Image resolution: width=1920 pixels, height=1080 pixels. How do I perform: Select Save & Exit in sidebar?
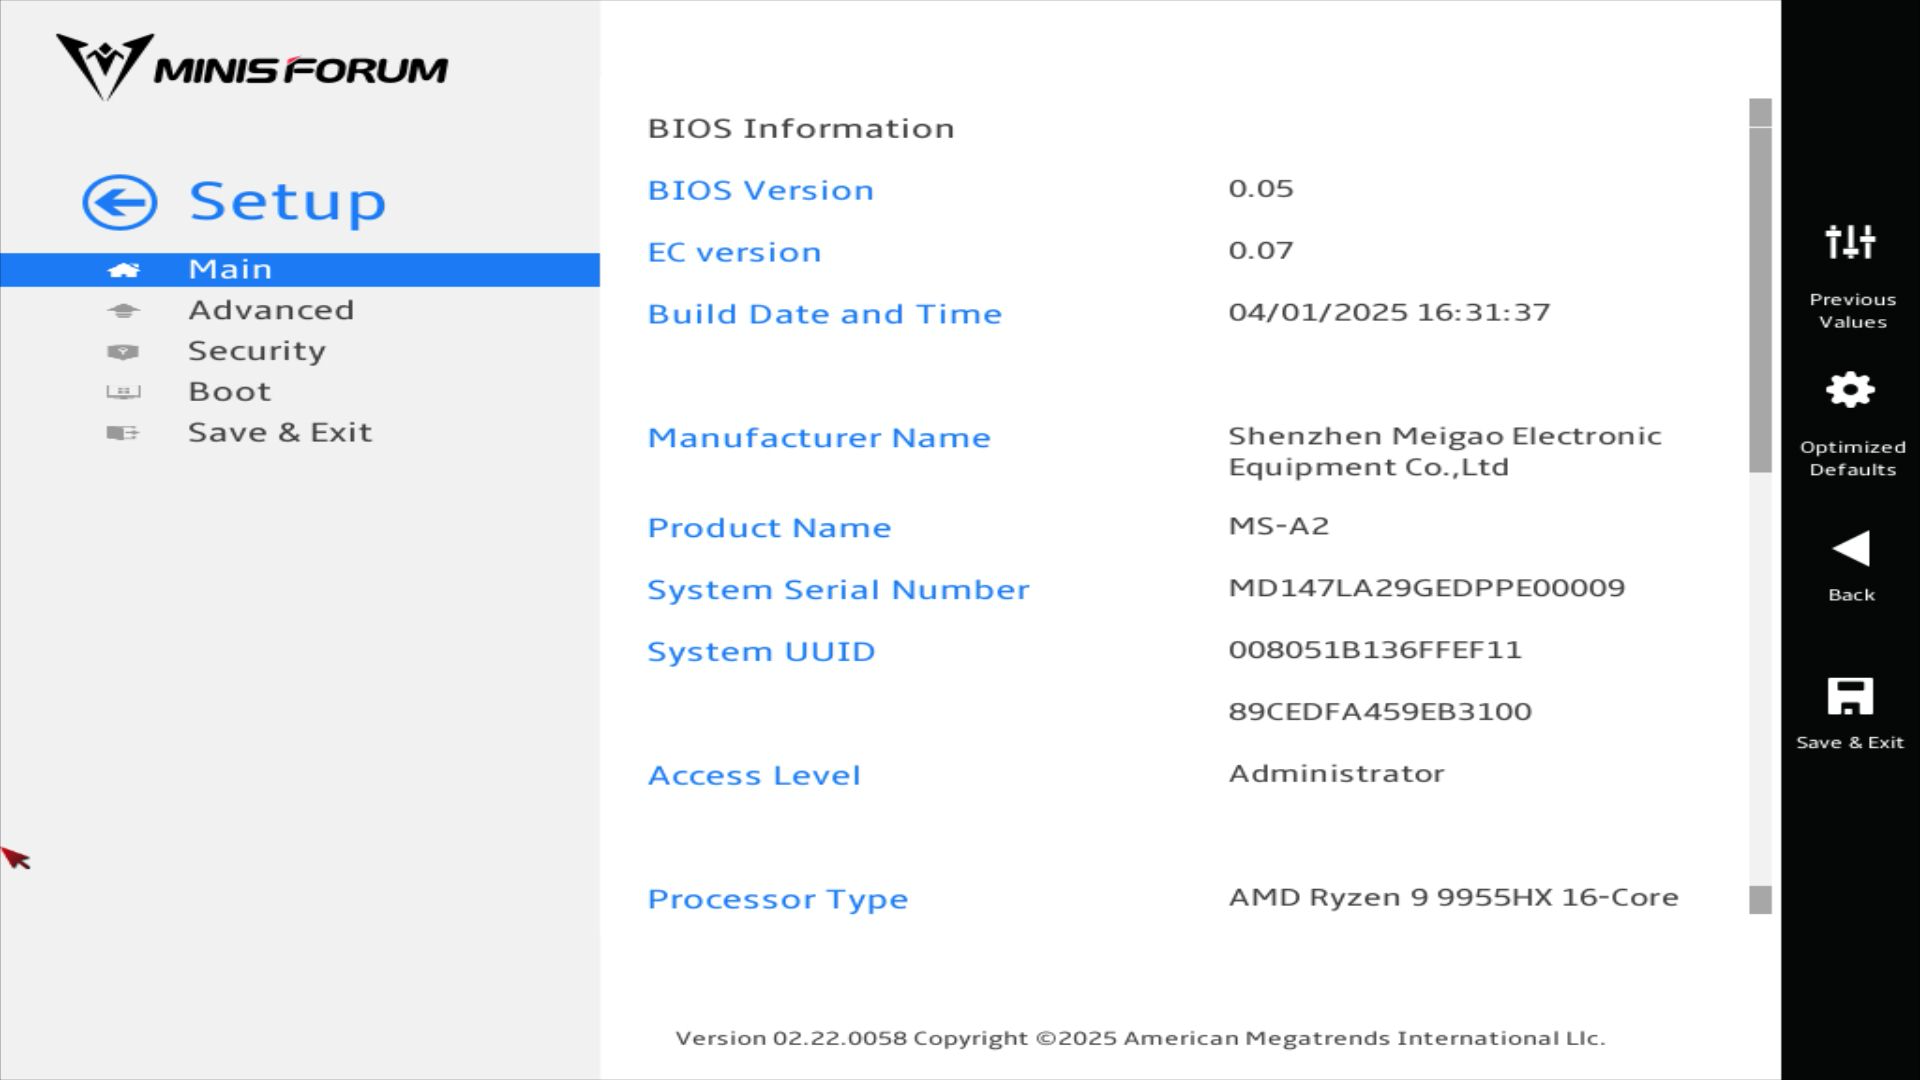click(x=280, y=433)
